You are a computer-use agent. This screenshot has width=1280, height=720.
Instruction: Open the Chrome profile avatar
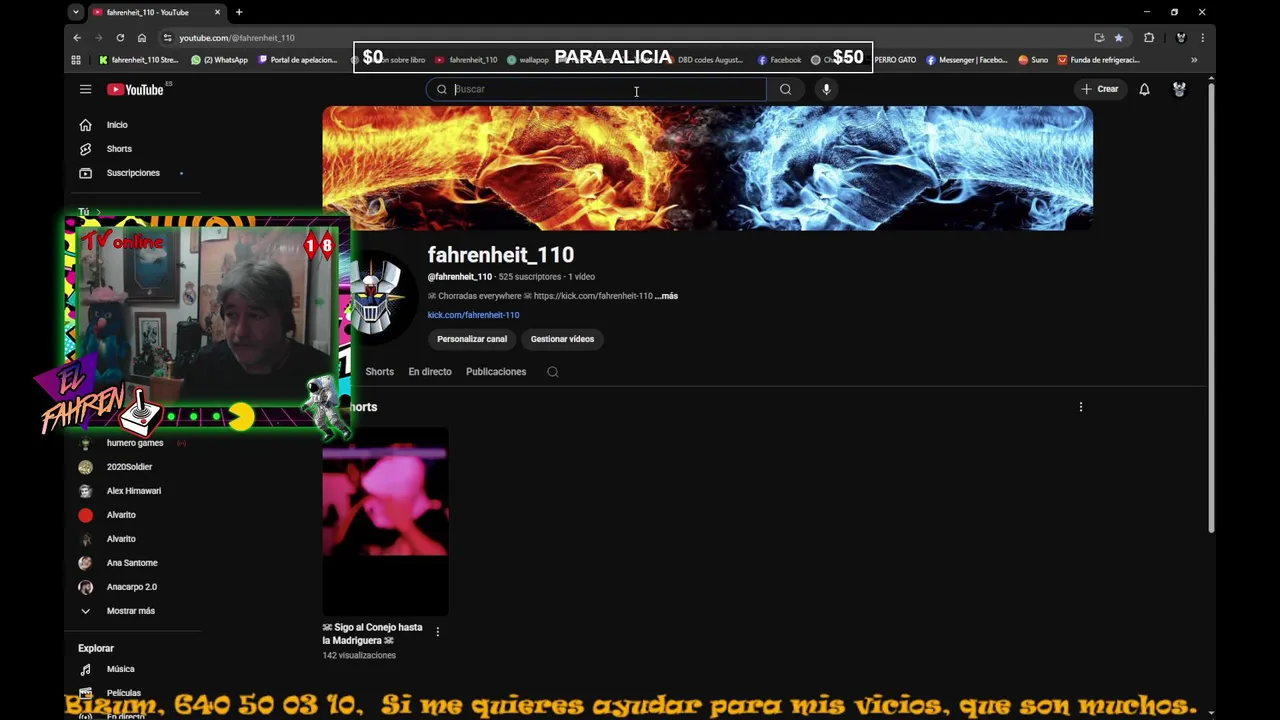1180,38
